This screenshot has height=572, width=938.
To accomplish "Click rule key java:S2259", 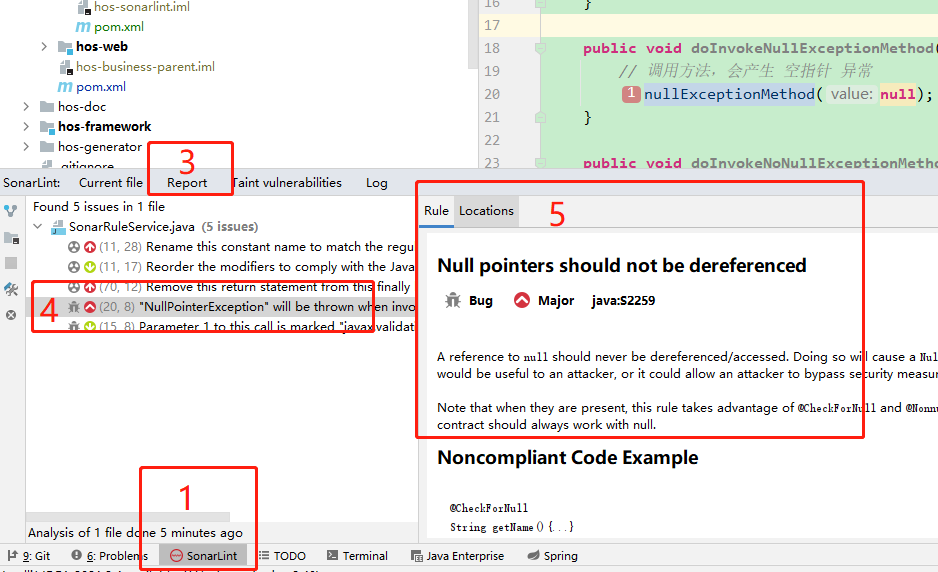I will pos(623,300).
